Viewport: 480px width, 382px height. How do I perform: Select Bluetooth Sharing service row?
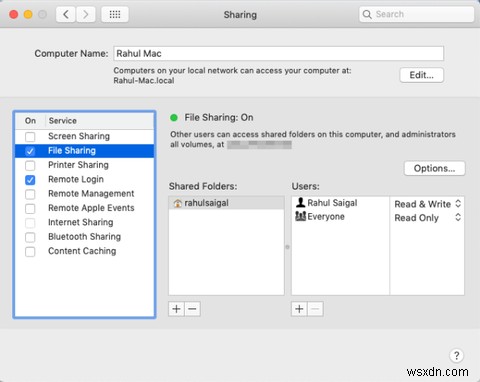pyautogui.click(x=84, y=237)
